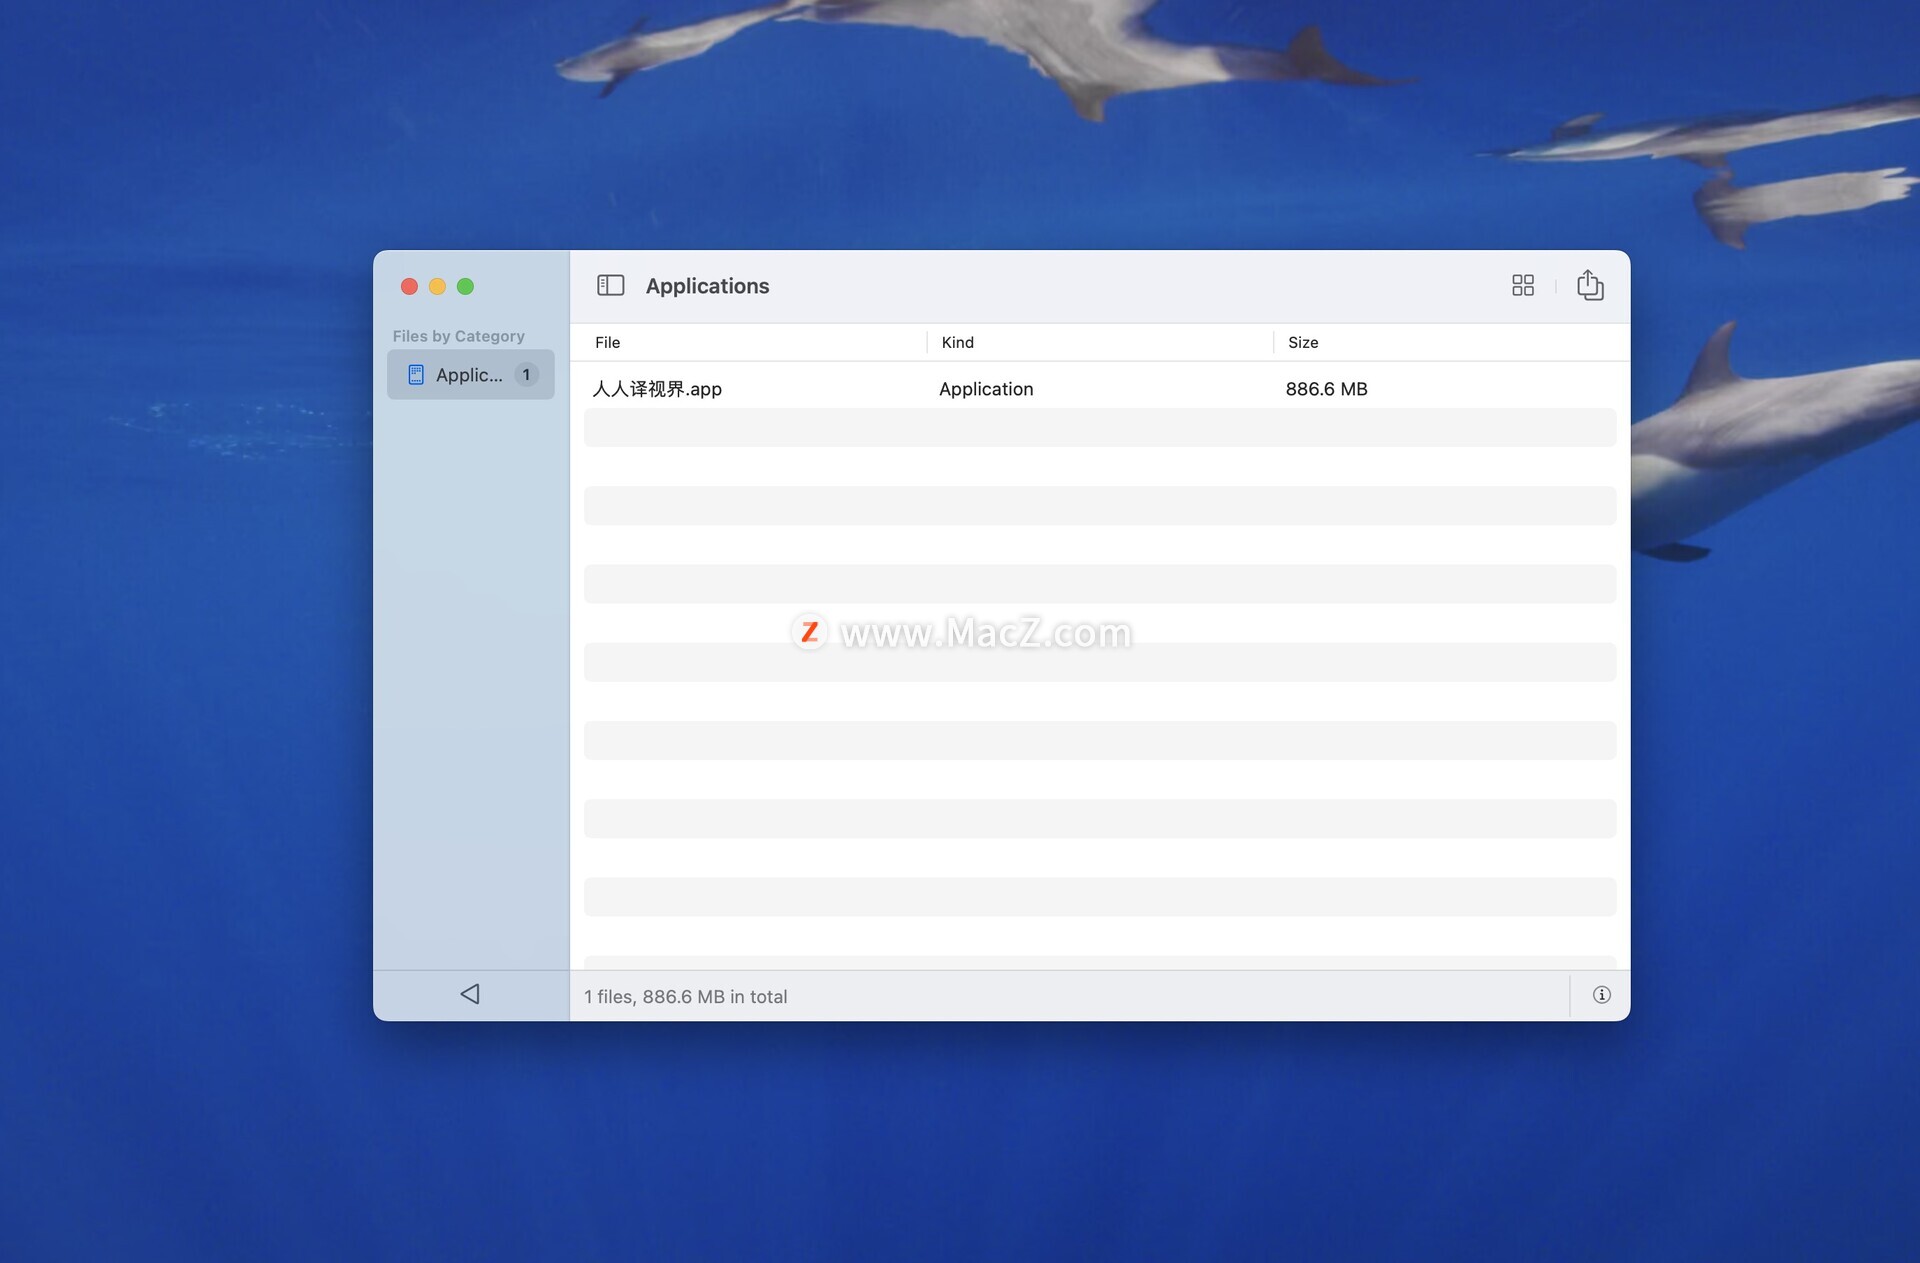Viewport: 1920px width, 1263px height.
Task: Maximize the window with the green button
Action: click(465, 286)
